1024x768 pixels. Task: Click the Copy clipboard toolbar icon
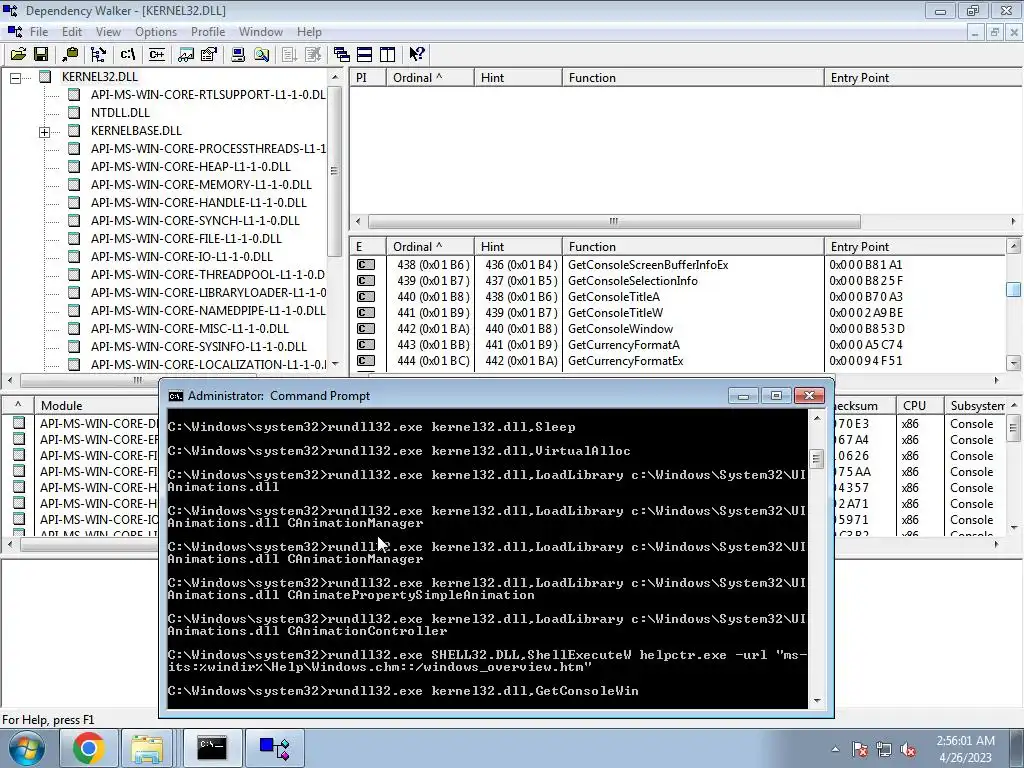click(70, 54)
